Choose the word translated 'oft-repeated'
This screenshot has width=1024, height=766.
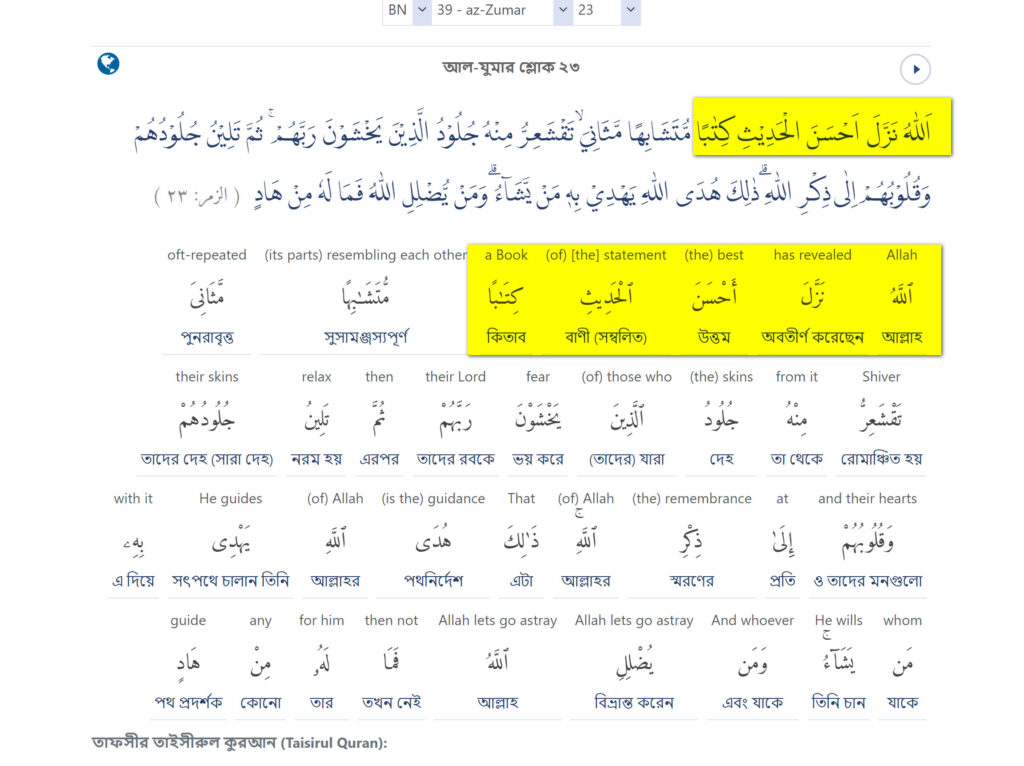pyautogui.click(x=209, y=296)
